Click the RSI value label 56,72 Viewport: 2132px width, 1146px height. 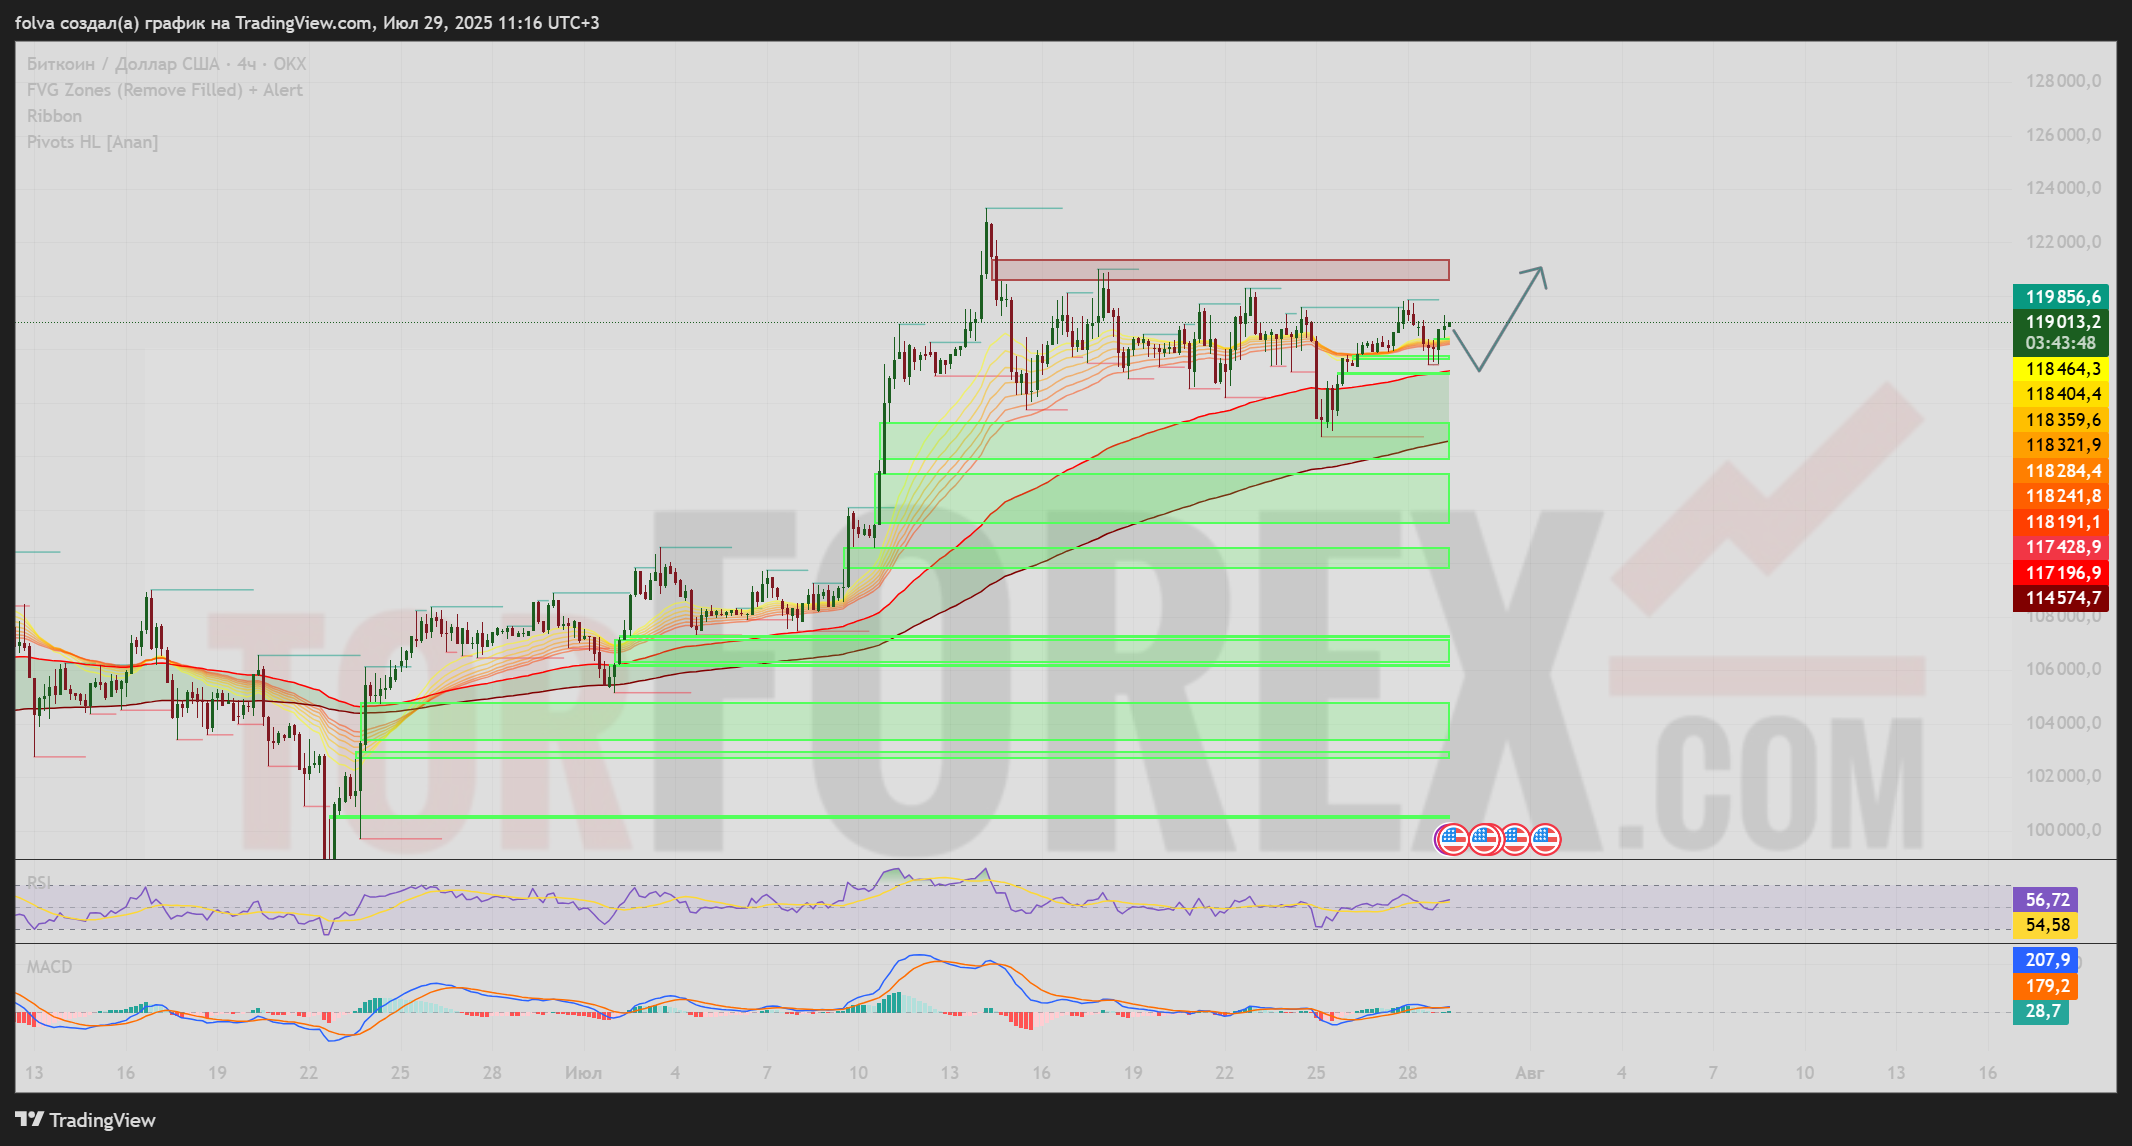(x=2047, y=900)
